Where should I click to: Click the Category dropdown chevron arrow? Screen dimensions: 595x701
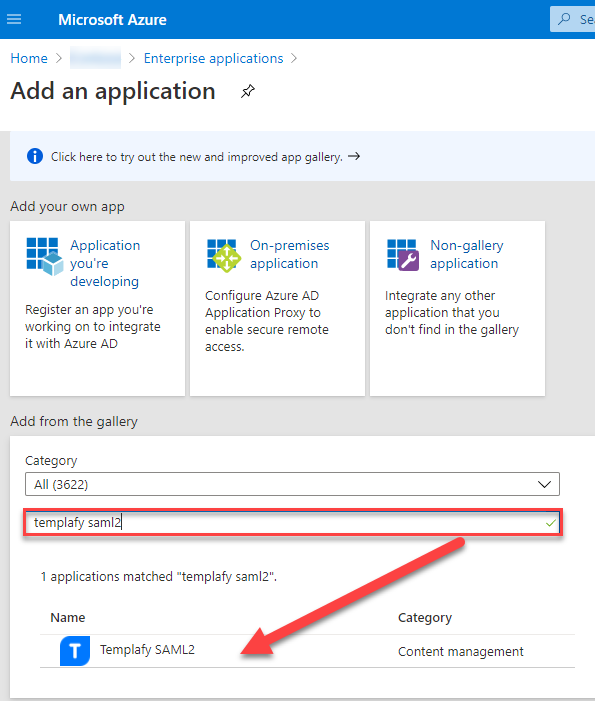(x=544, y=485)
